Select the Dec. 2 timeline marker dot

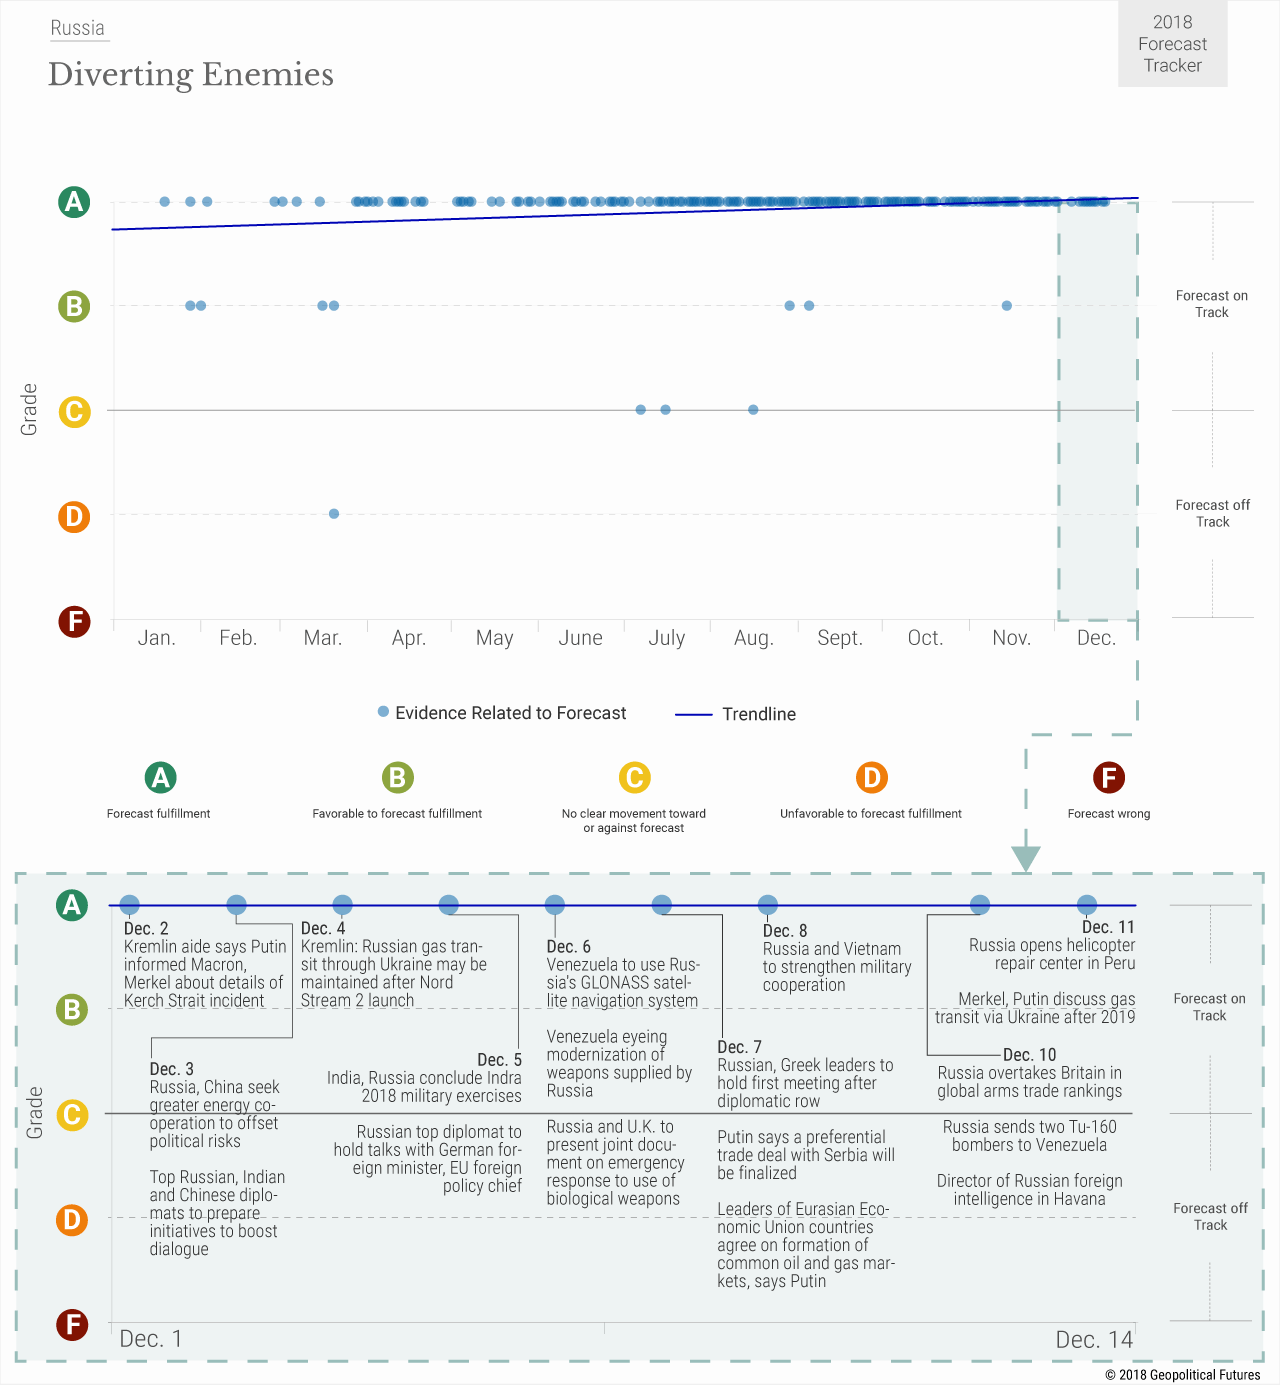pos(130,905)
